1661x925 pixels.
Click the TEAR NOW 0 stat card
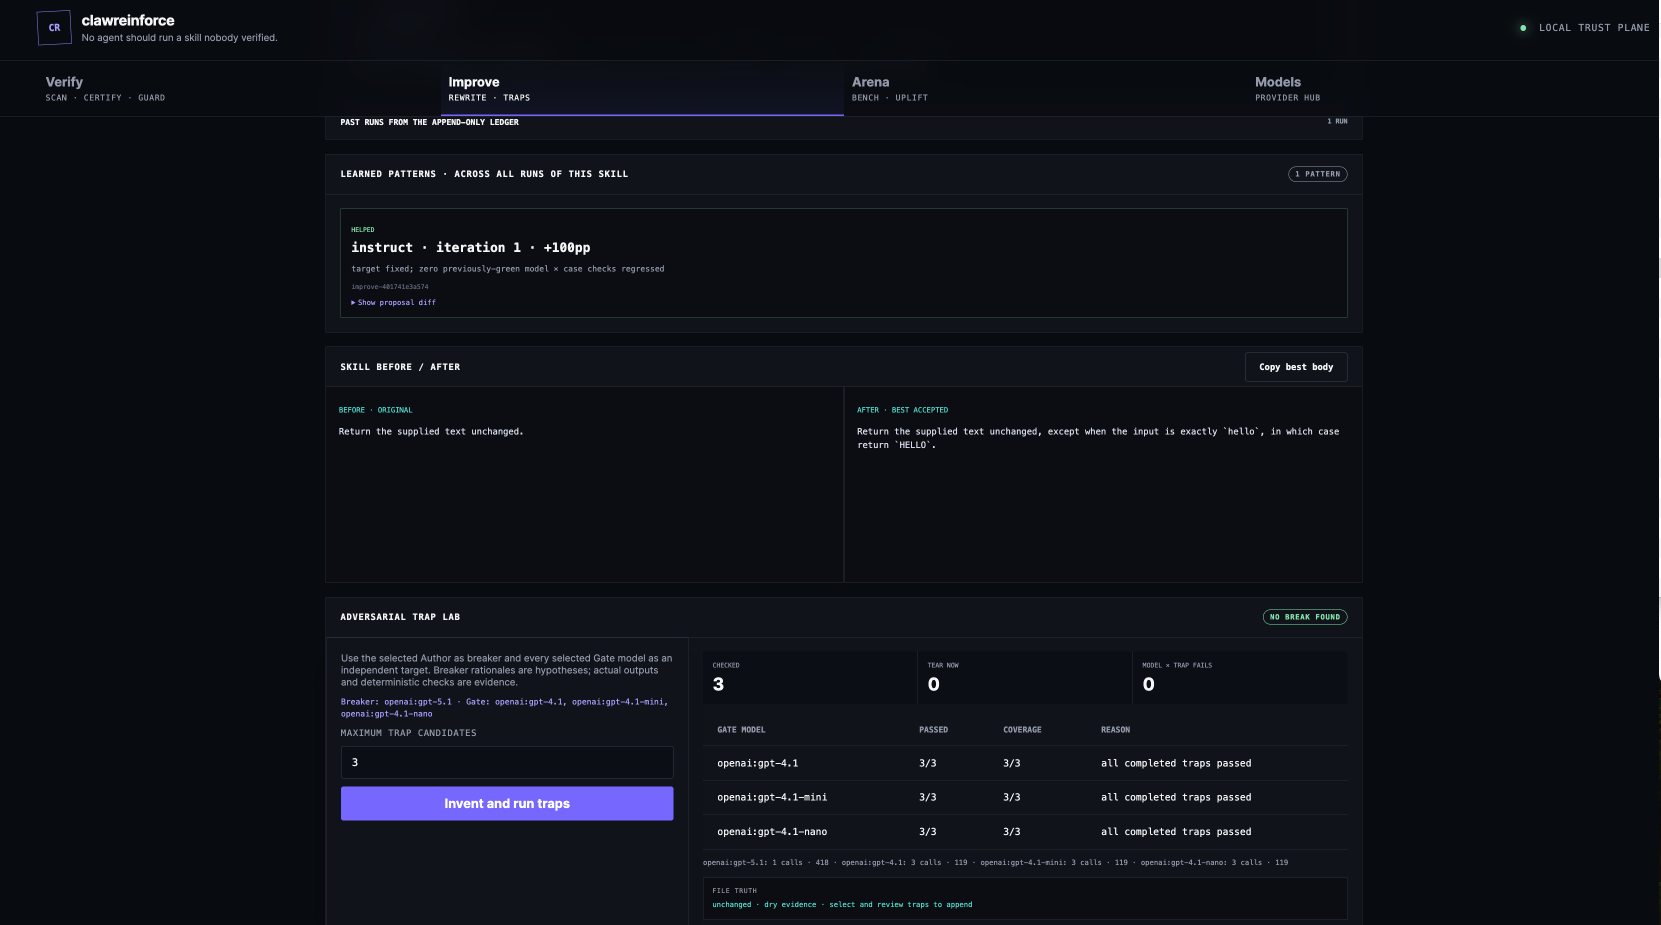coord(1024,678)
